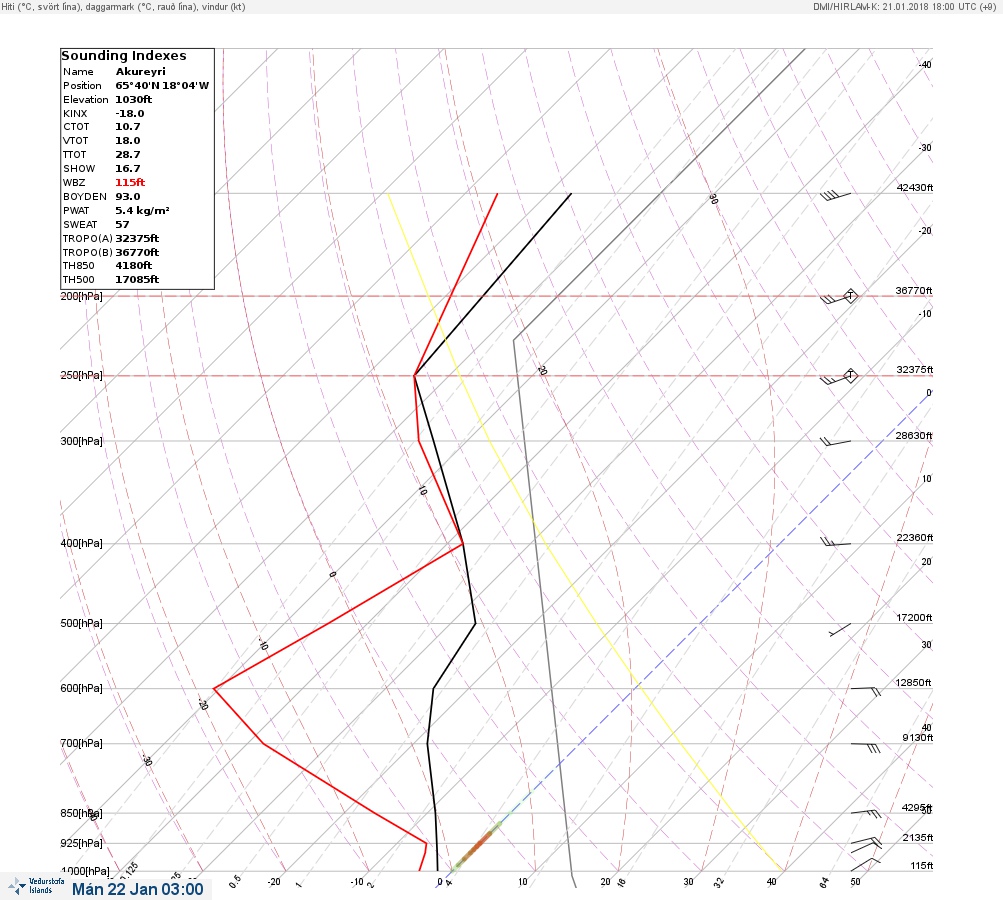Click the 2135ft altitude label

click(918, 837)
